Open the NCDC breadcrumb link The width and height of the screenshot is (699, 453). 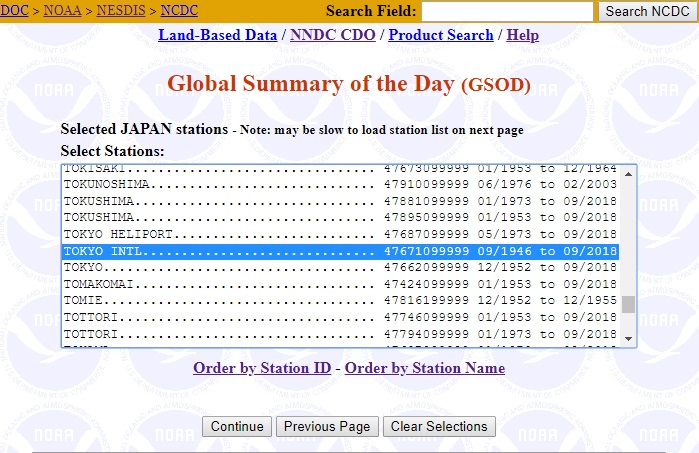point(179,10)
